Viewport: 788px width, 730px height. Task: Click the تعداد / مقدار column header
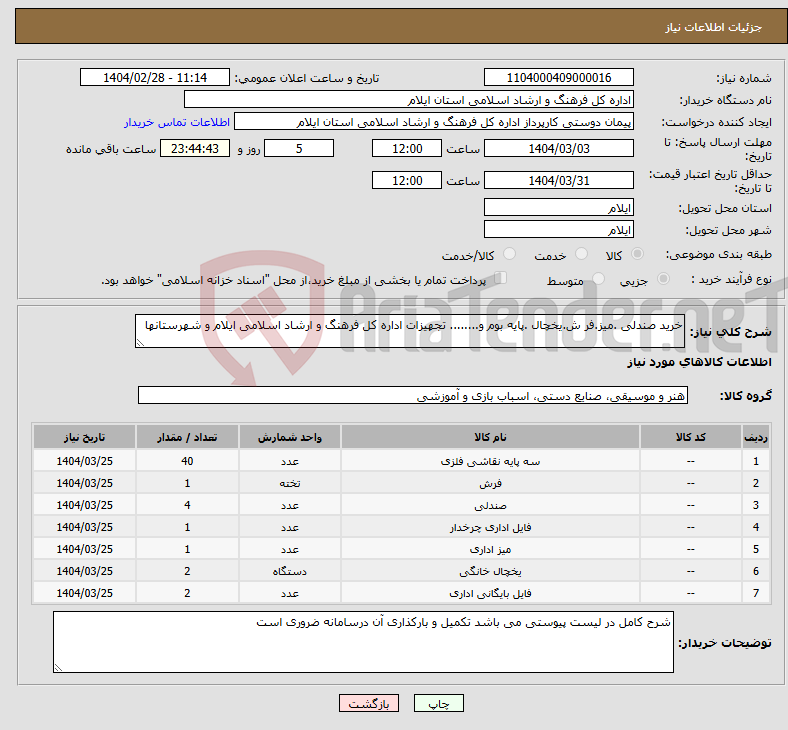coord(187,437)
